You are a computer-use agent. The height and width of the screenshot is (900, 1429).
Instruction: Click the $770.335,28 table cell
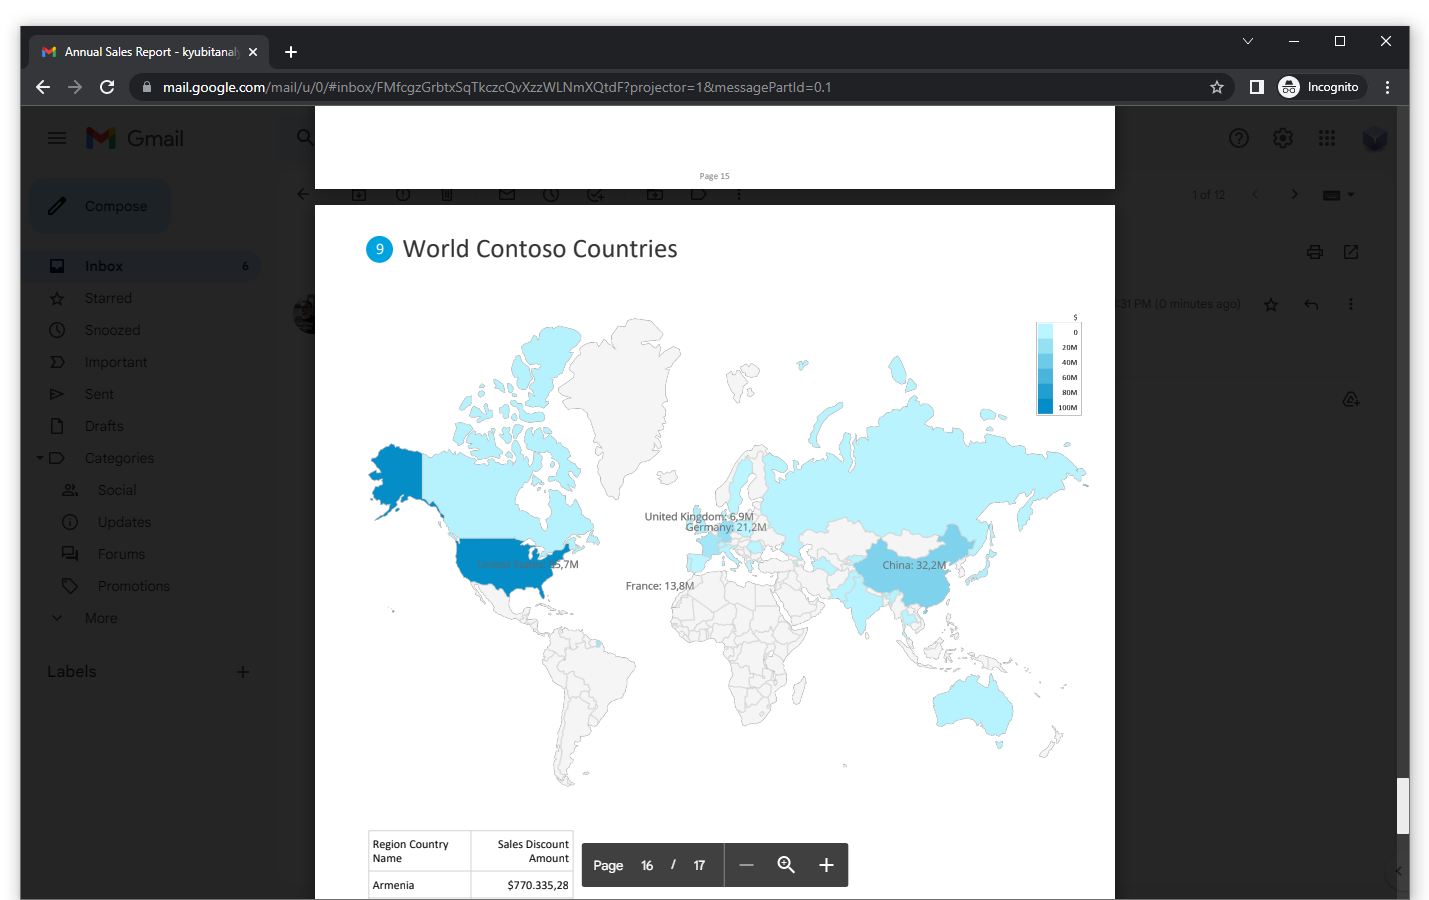pyautogui.click(x=522, y=885)
